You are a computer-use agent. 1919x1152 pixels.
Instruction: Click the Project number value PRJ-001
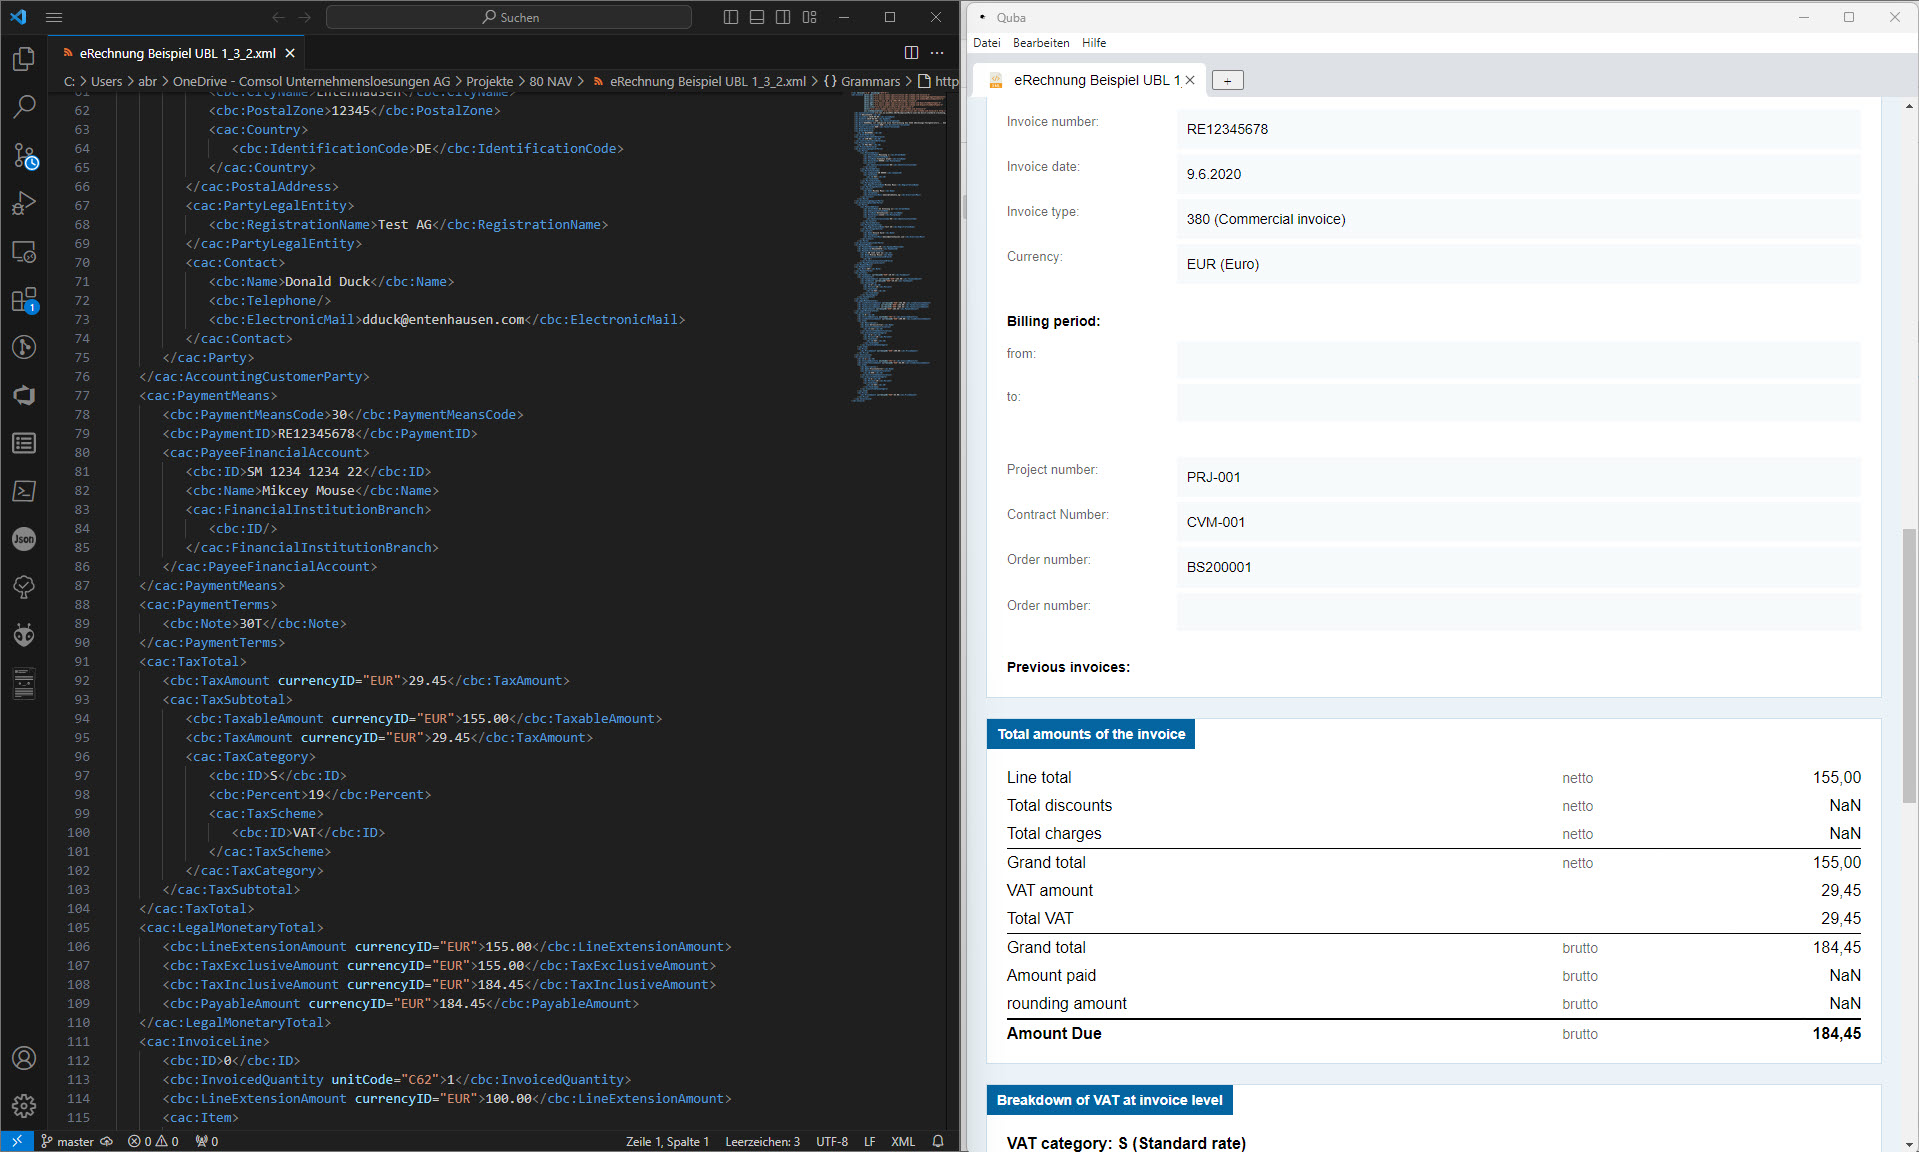[x=1213, y=477]
